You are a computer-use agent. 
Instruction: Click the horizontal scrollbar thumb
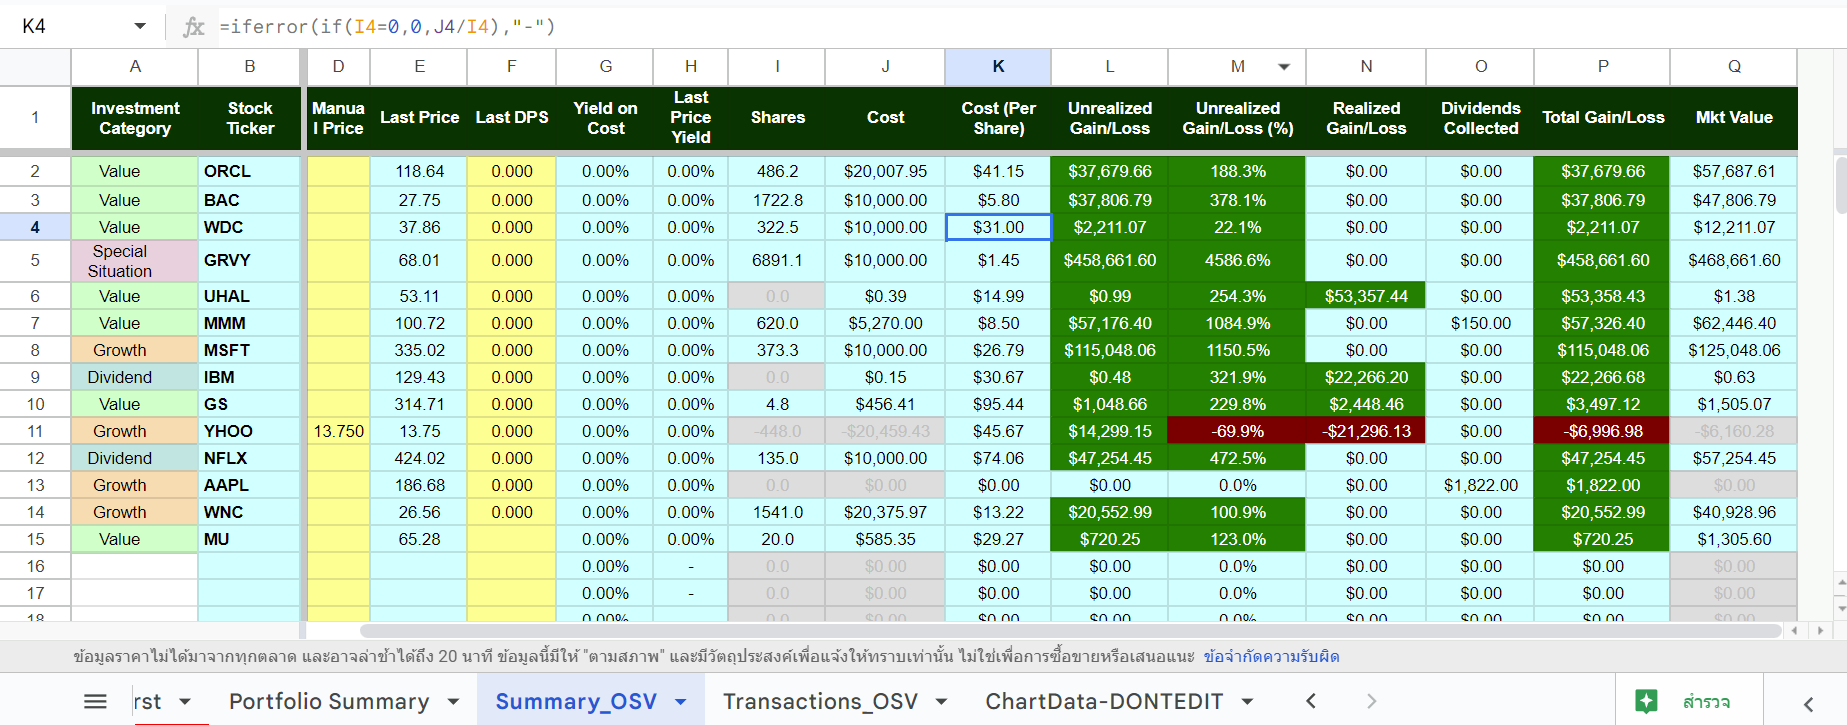pos(1071,631)
